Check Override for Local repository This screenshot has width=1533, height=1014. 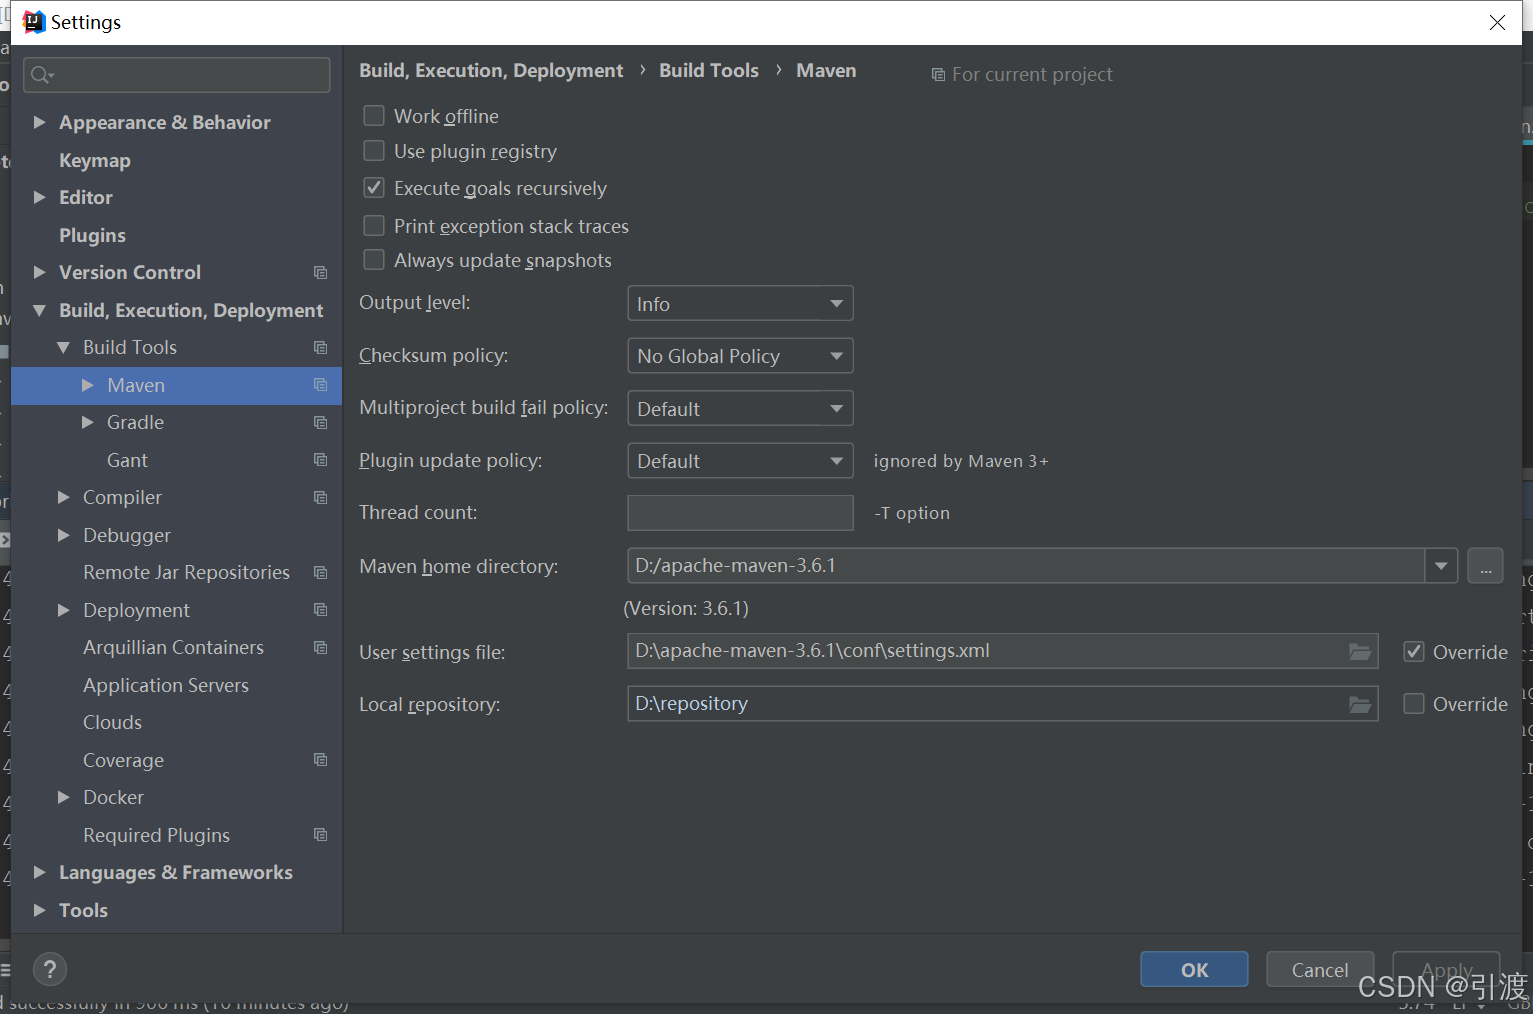click(1414, 704)
